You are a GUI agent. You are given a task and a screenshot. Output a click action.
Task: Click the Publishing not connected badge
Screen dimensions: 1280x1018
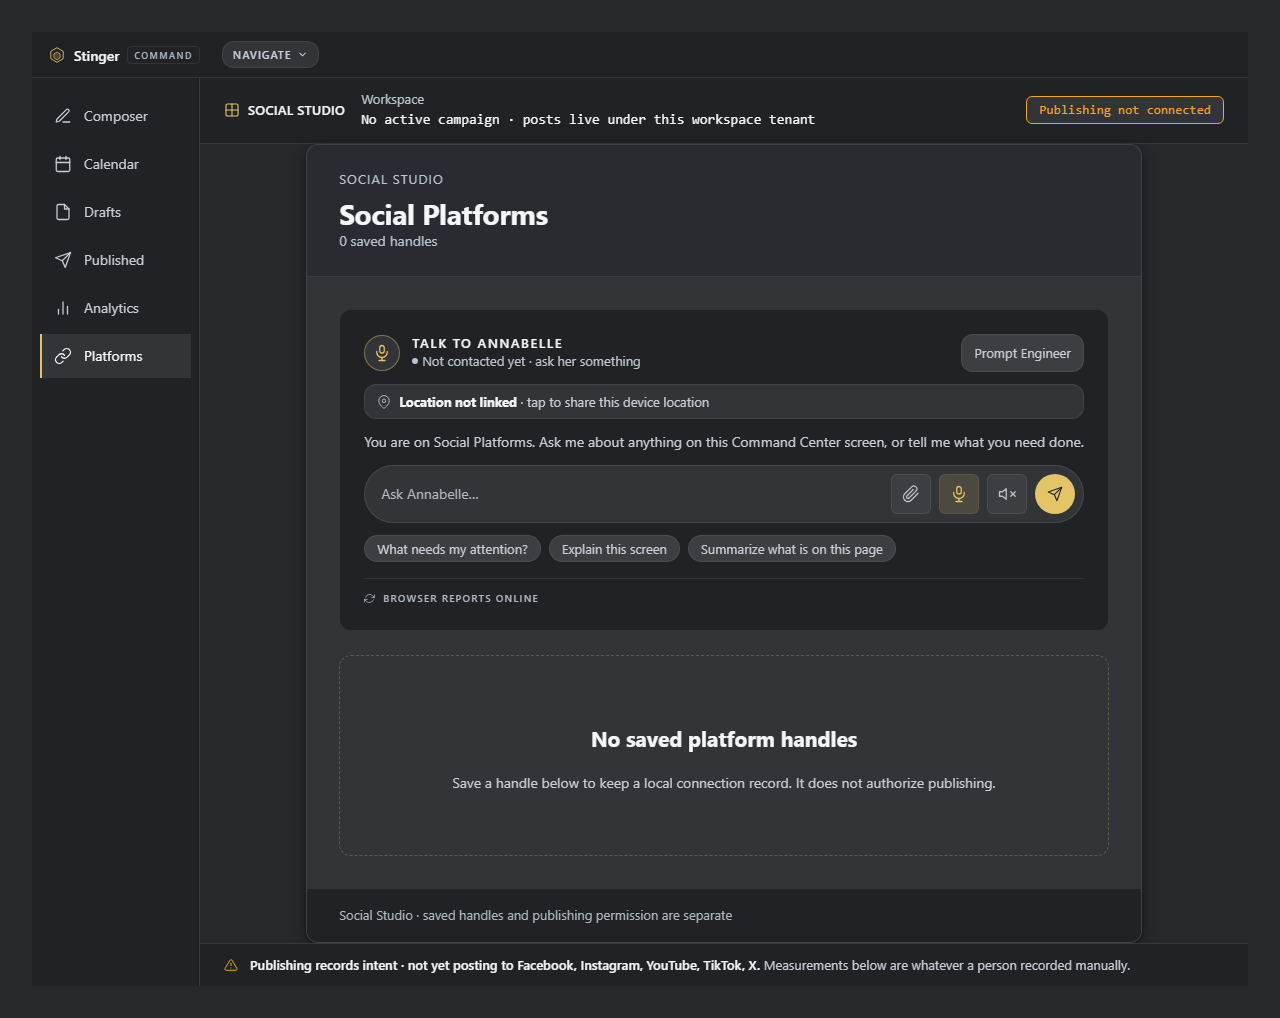pyautogui.click(x=1125, y=110)
